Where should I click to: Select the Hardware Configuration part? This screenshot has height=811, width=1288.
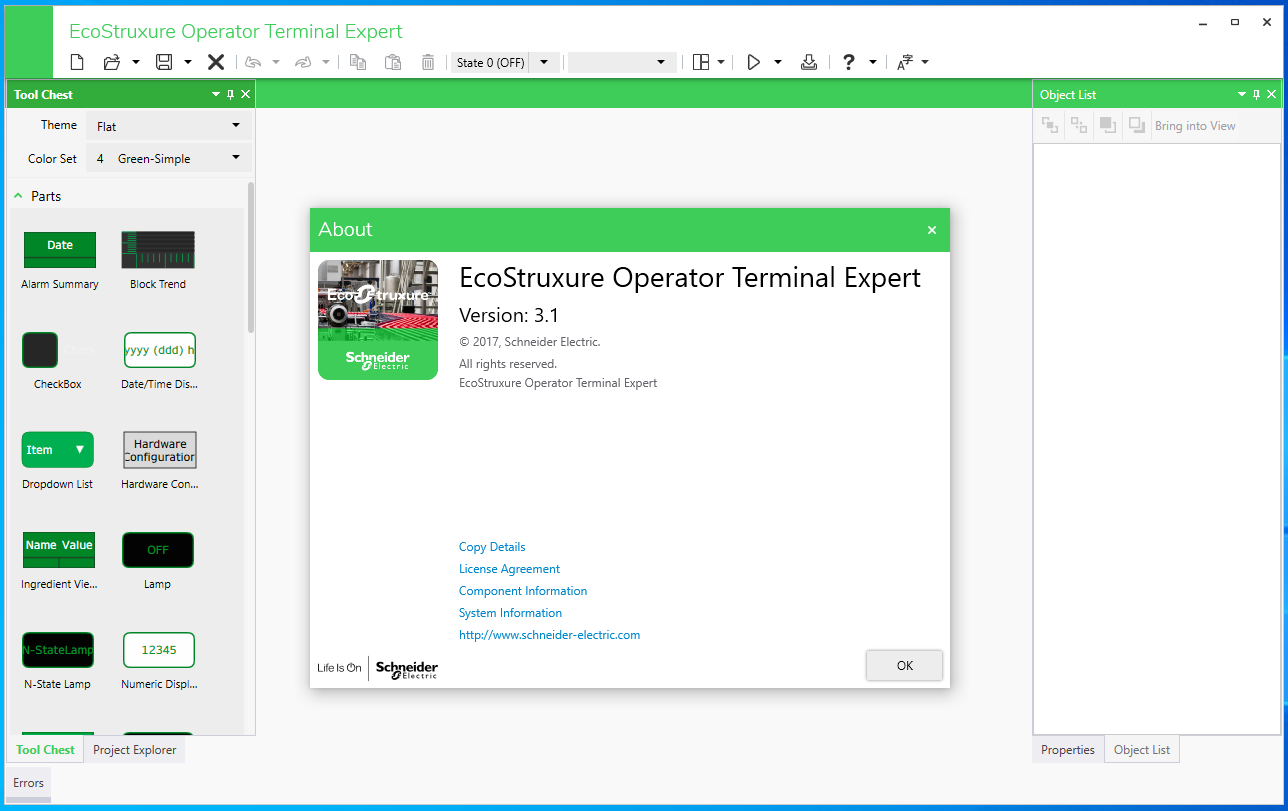(x=159, y=460)
